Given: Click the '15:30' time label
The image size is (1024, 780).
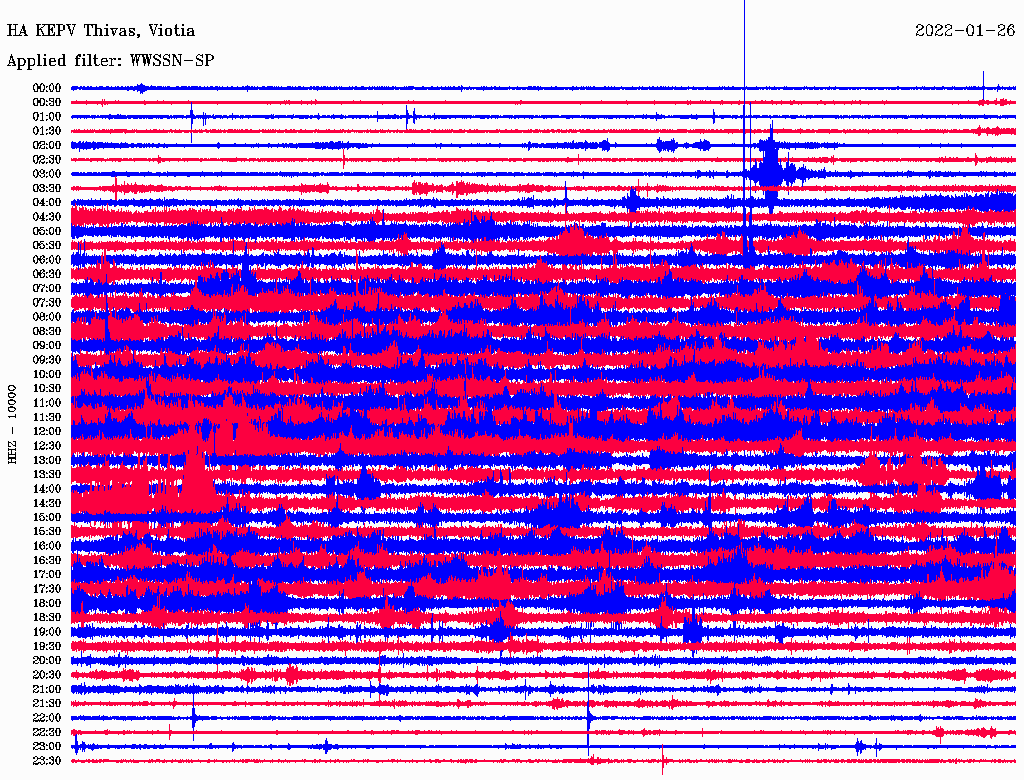Looking at the screenshot, I should click(47, 532).
